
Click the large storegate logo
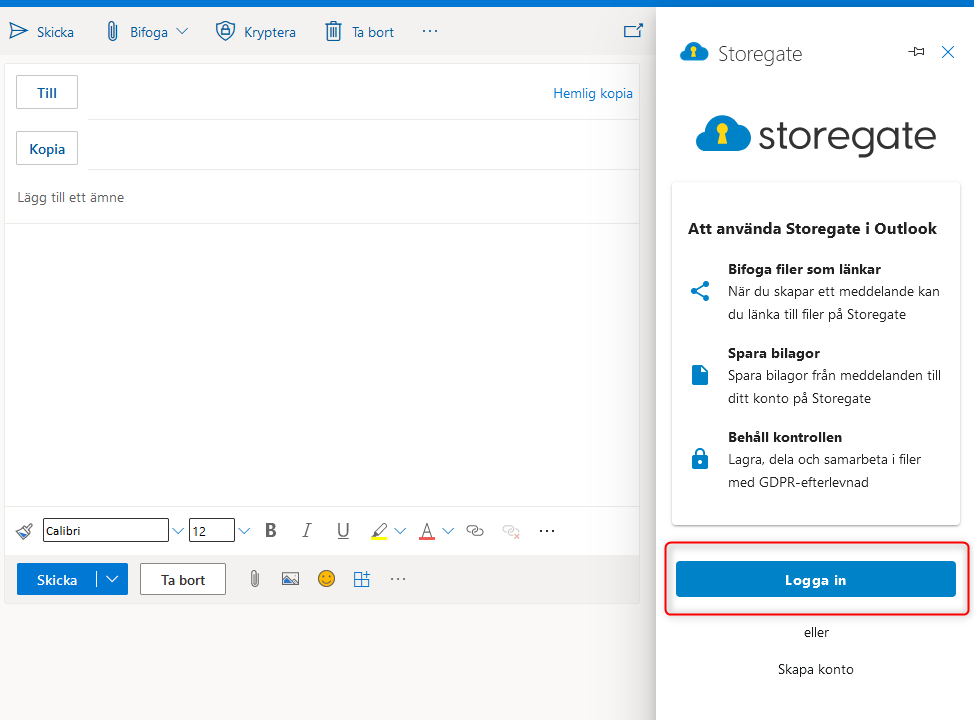[816, 135]
